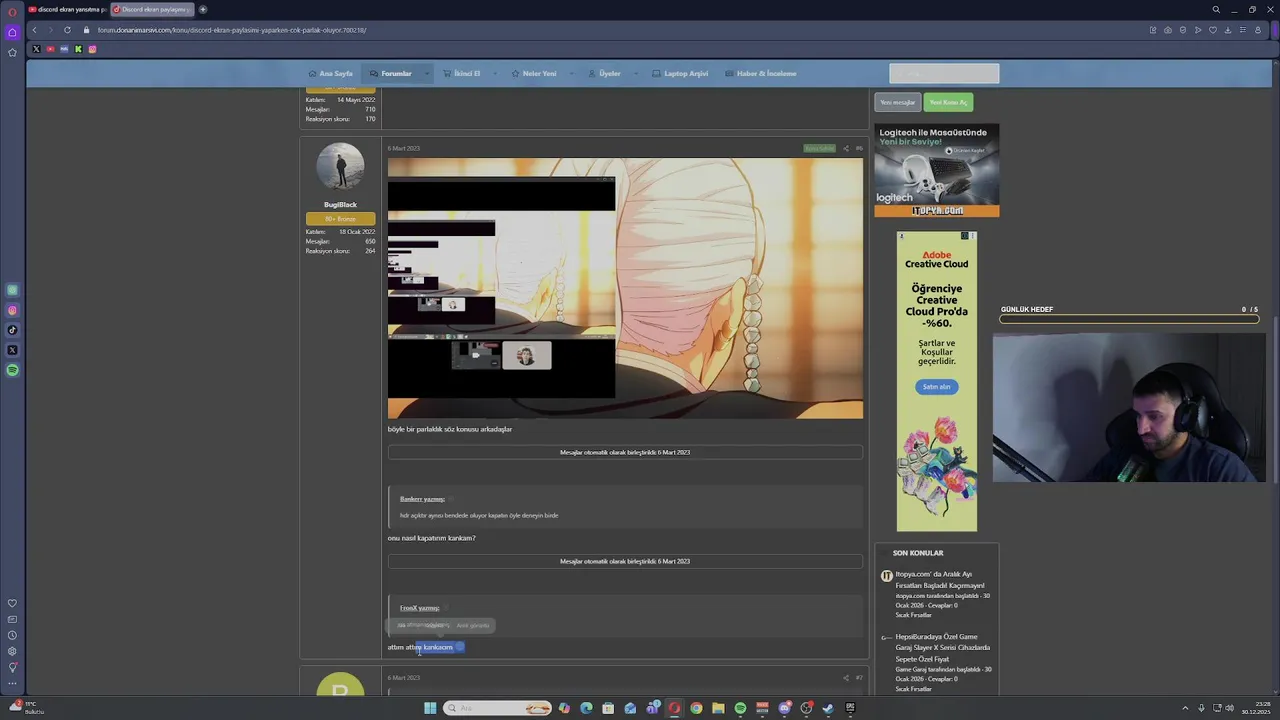Reload the page with the refresh icon
This screenshot has height=720, width=1280.
click(67, 30)
